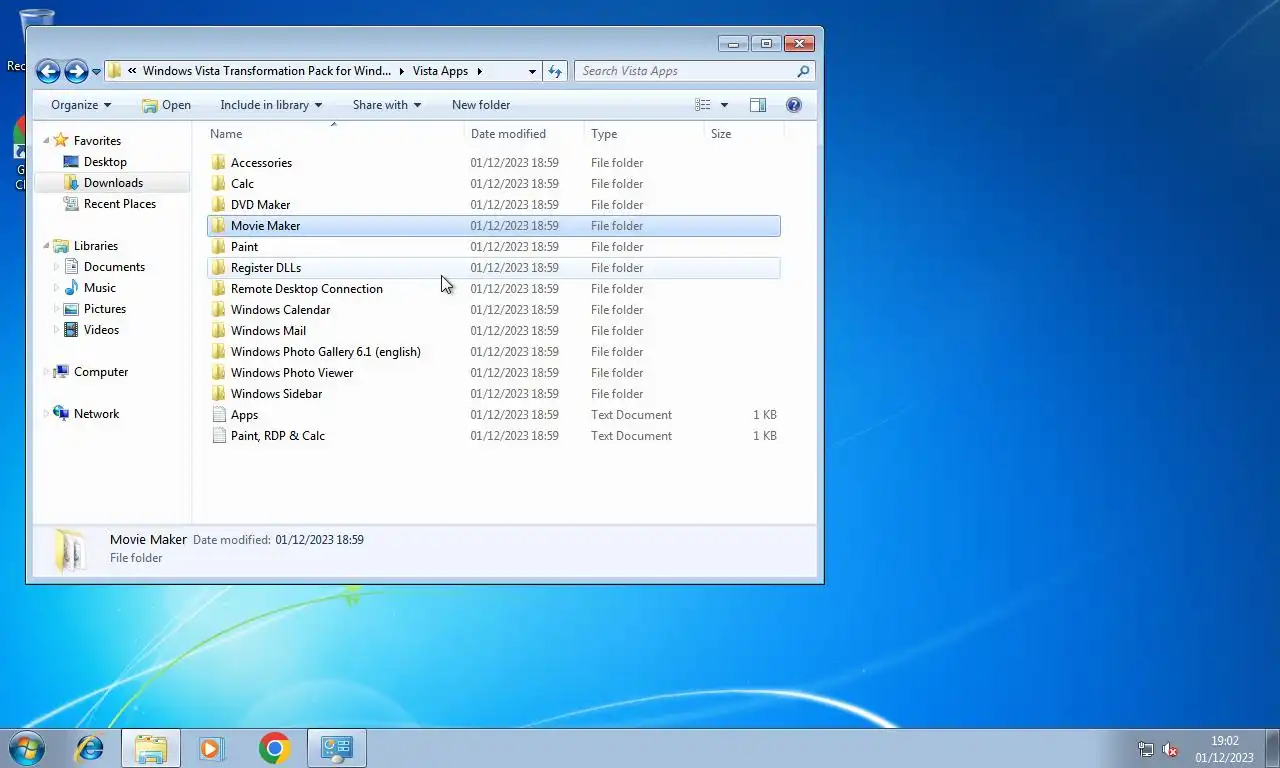Select Desktop in Favorites

105,162
